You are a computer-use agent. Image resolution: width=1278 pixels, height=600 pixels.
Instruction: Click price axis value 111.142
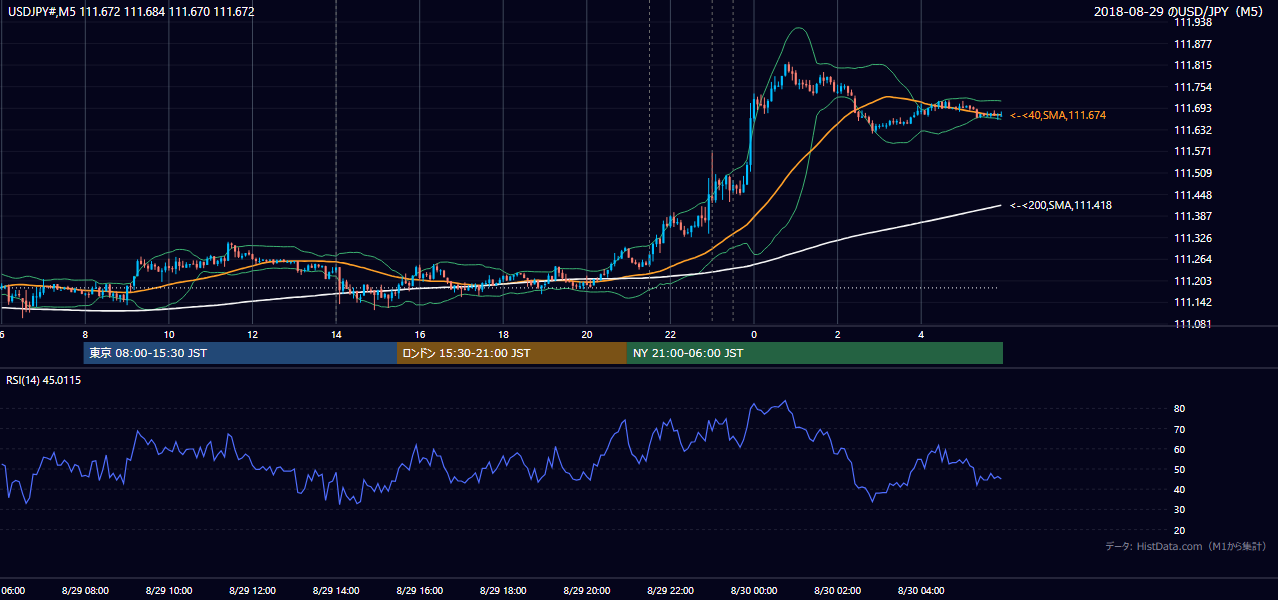(x=1193, y=303)
